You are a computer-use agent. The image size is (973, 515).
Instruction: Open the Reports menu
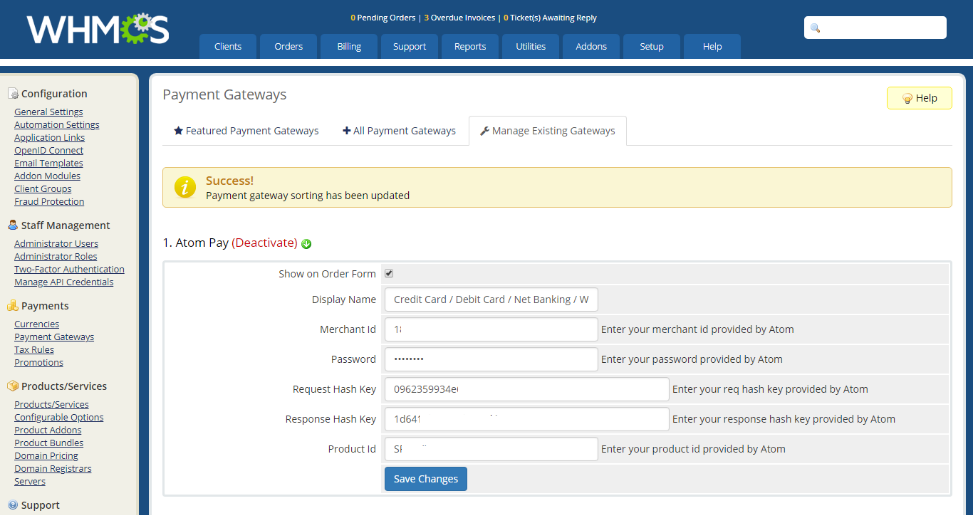[470, 47]
